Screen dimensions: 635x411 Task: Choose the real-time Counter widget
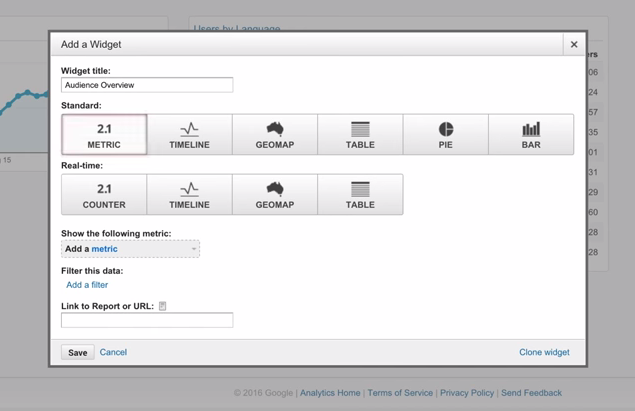(104, 194)
